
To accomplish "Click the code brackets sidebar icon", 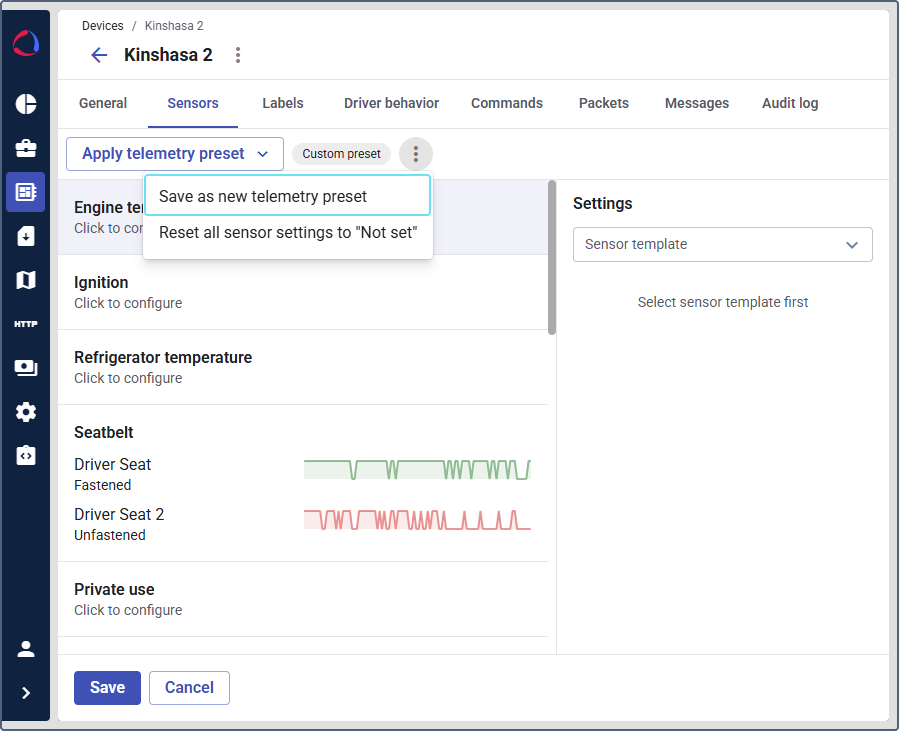I will pos(25,455).
